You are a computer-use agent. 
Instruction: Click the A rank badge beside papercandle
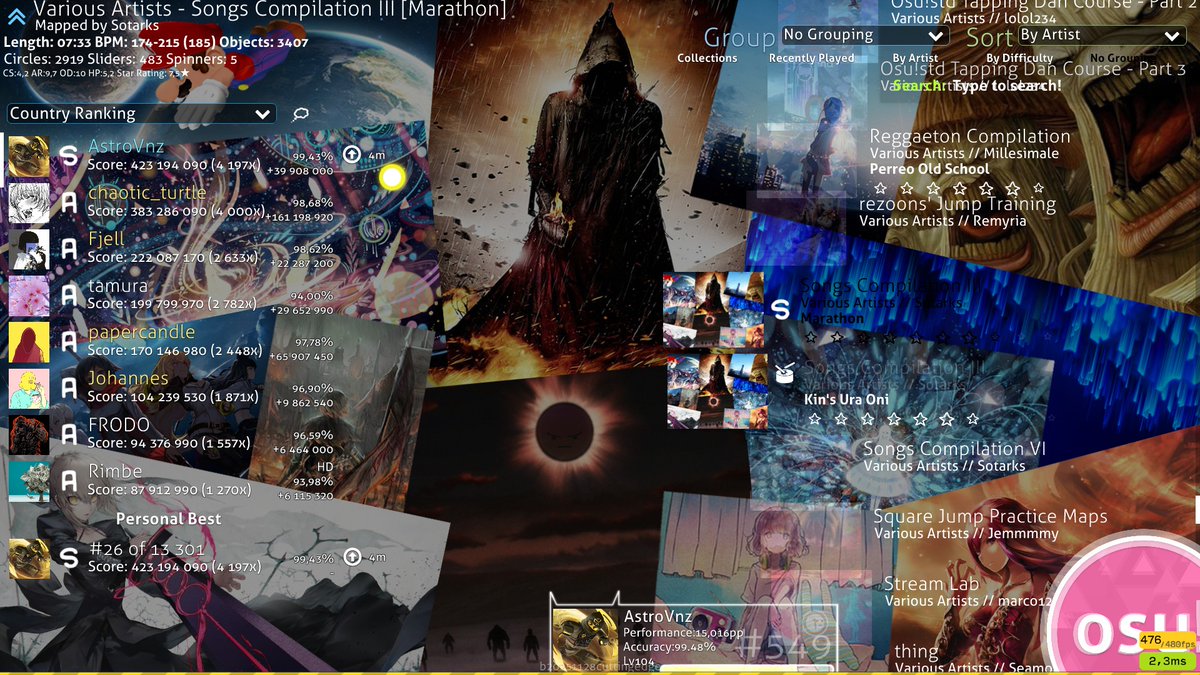(x=68, y=342)
